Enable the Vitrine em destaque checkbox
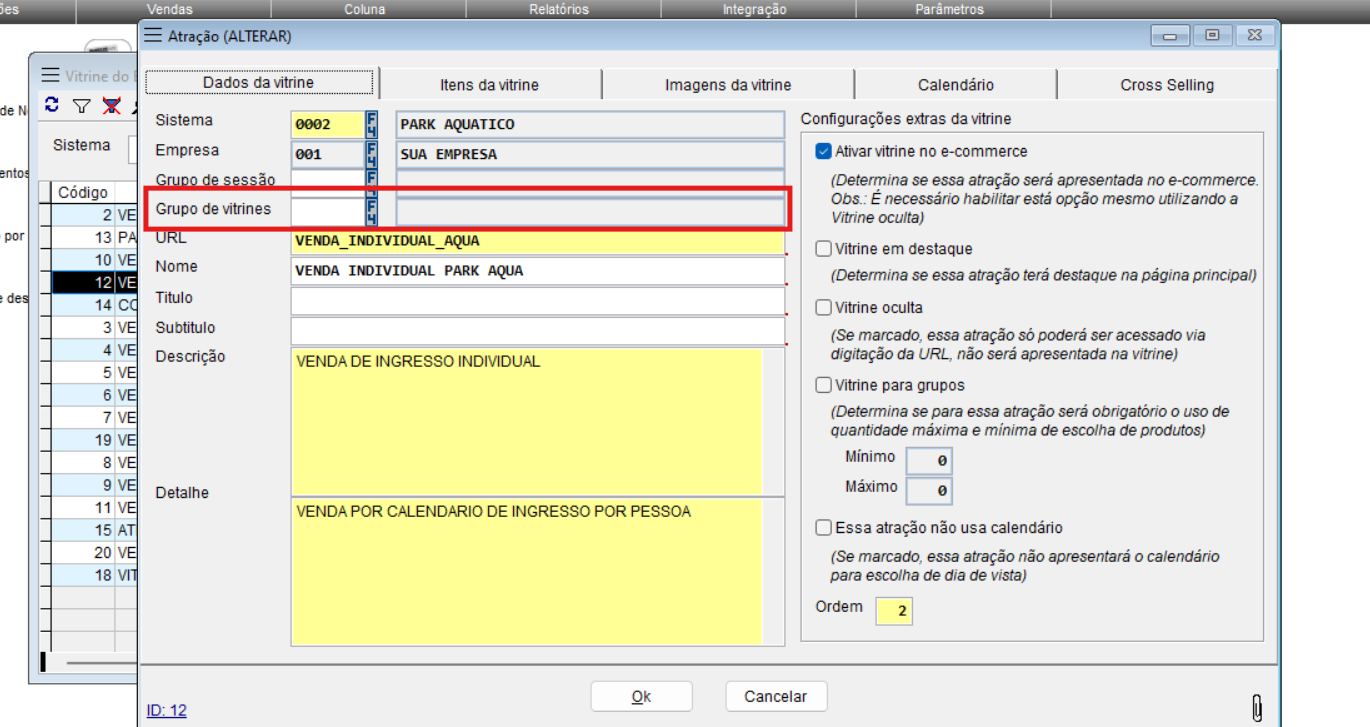The width and height of the screenshot is (1370, 727). tap(823, 249)
